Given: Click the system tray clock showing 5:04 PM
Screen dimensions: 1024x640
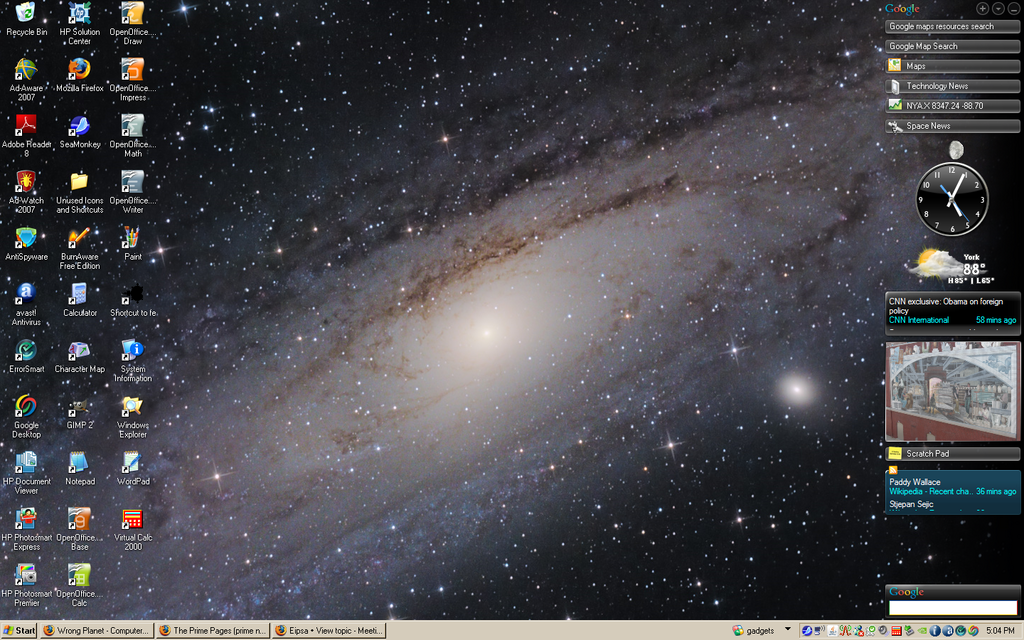Looking at the screenshot, I should point(1000,631).
